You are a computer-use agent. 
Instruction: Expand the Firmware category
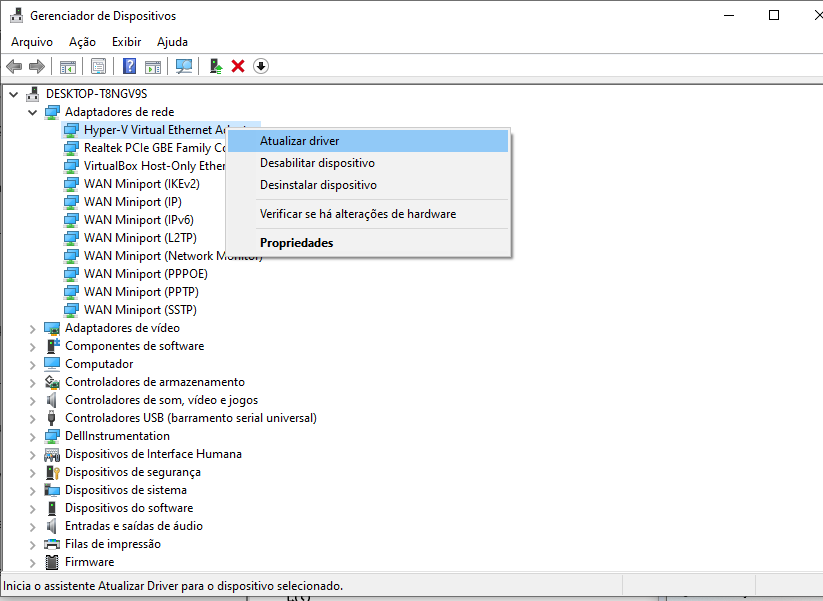tap(32, 562)
